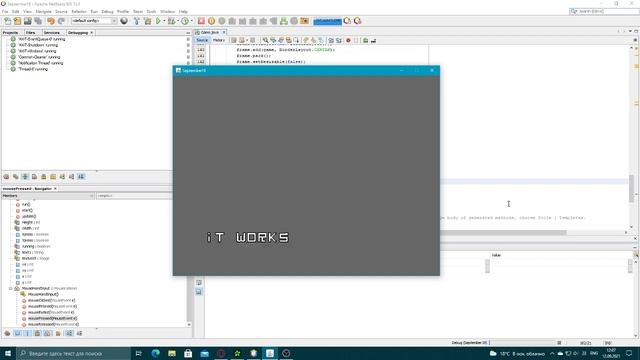The height and width of the screenshot is (360, 640).
Task: Select the AWT-Shutdown running thread
Action: (x=38, y=45)
